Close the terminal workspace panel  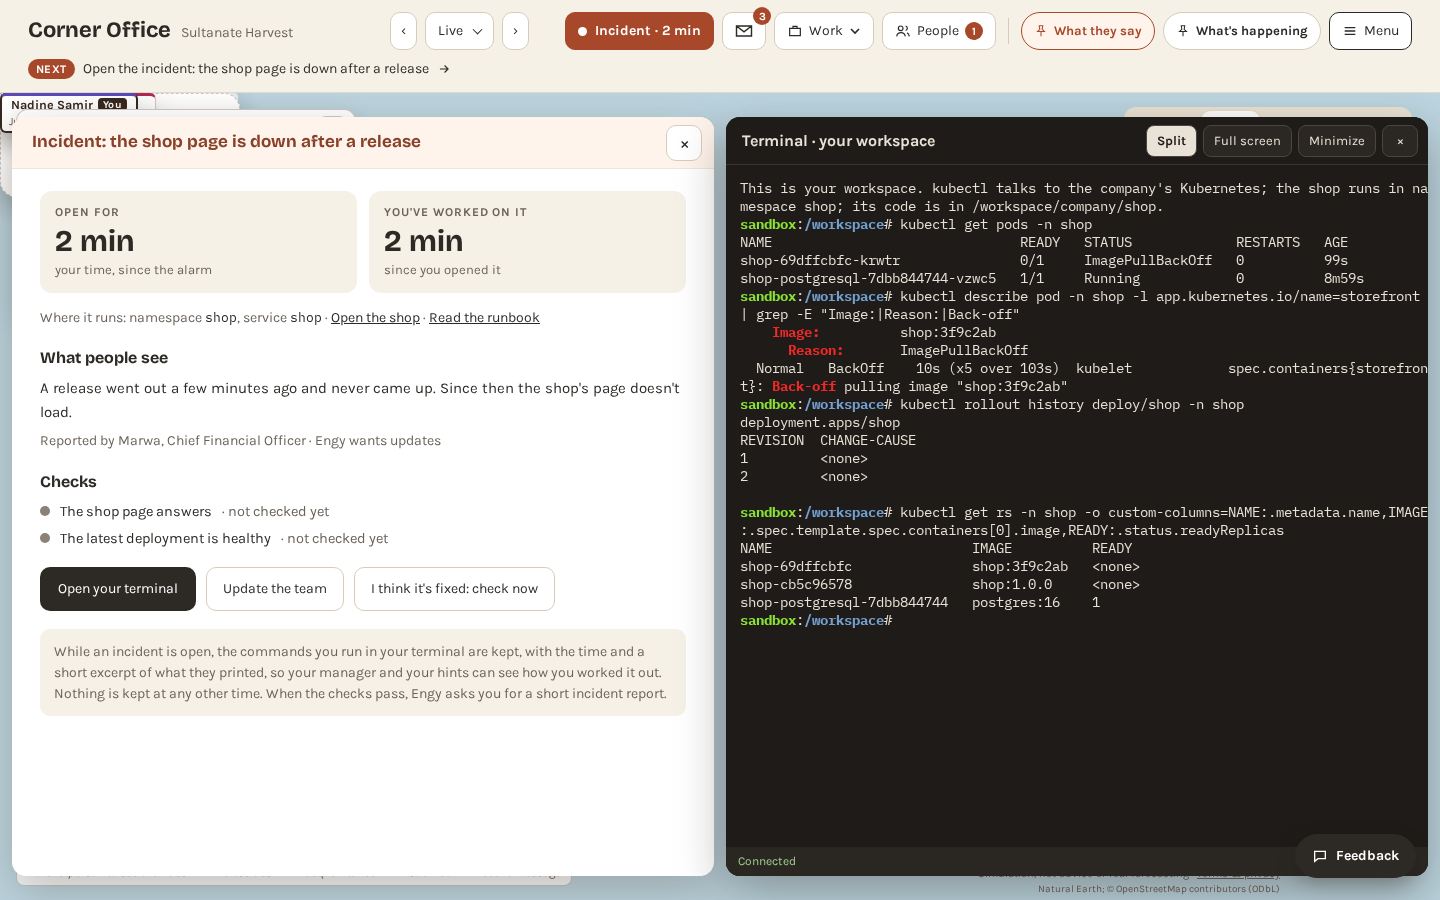[x=1400, y=141]
